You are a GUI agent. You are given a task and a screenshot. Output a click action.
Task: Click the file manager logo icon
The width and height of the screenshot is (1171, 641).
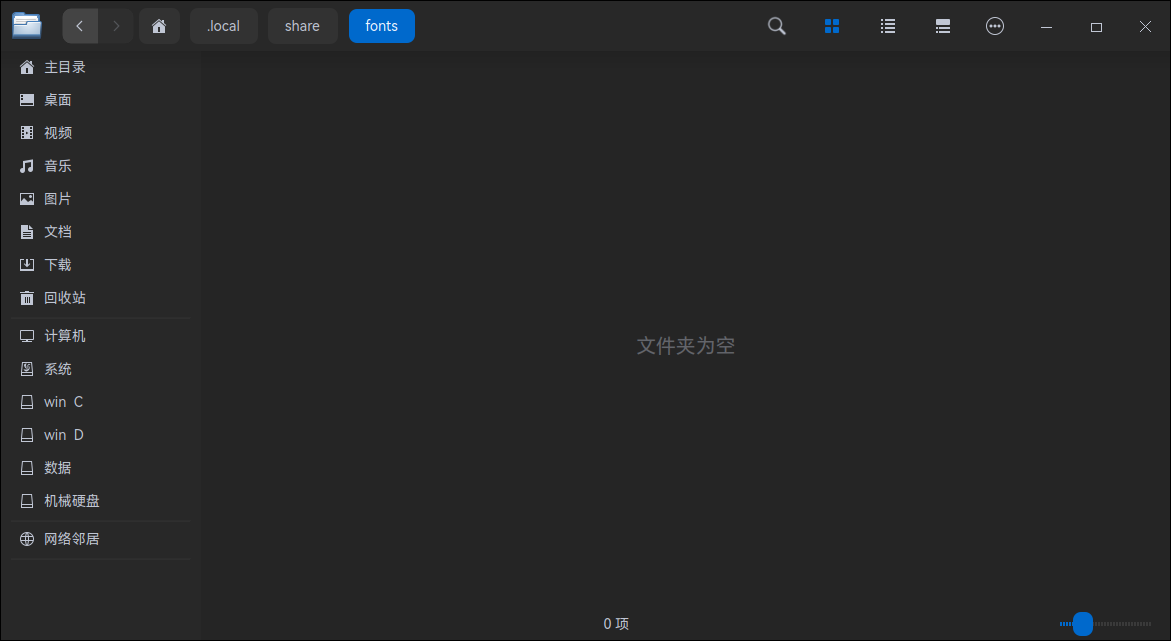(27, 25)
